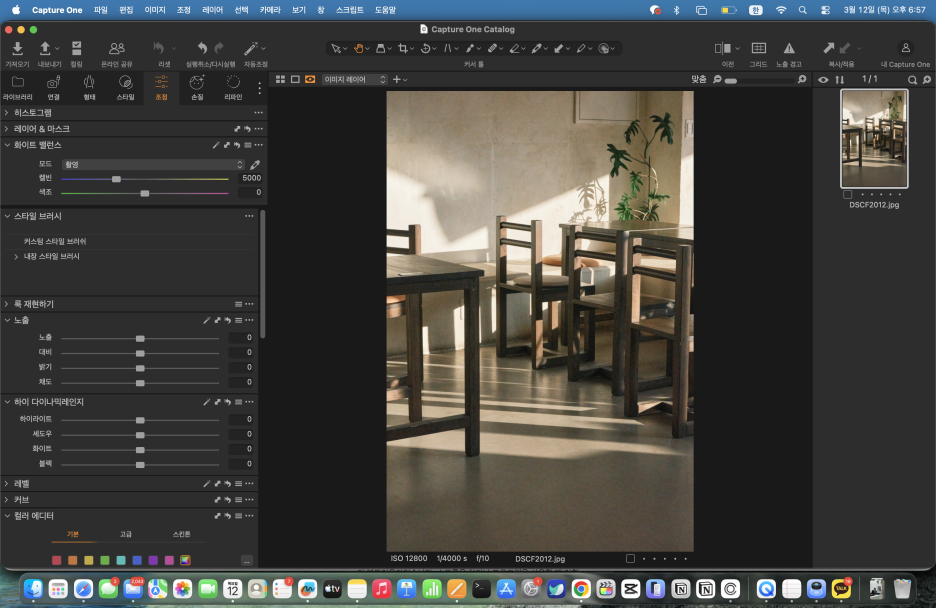
Task: Select the pointer cursor tool
Action: coord(336,48)
